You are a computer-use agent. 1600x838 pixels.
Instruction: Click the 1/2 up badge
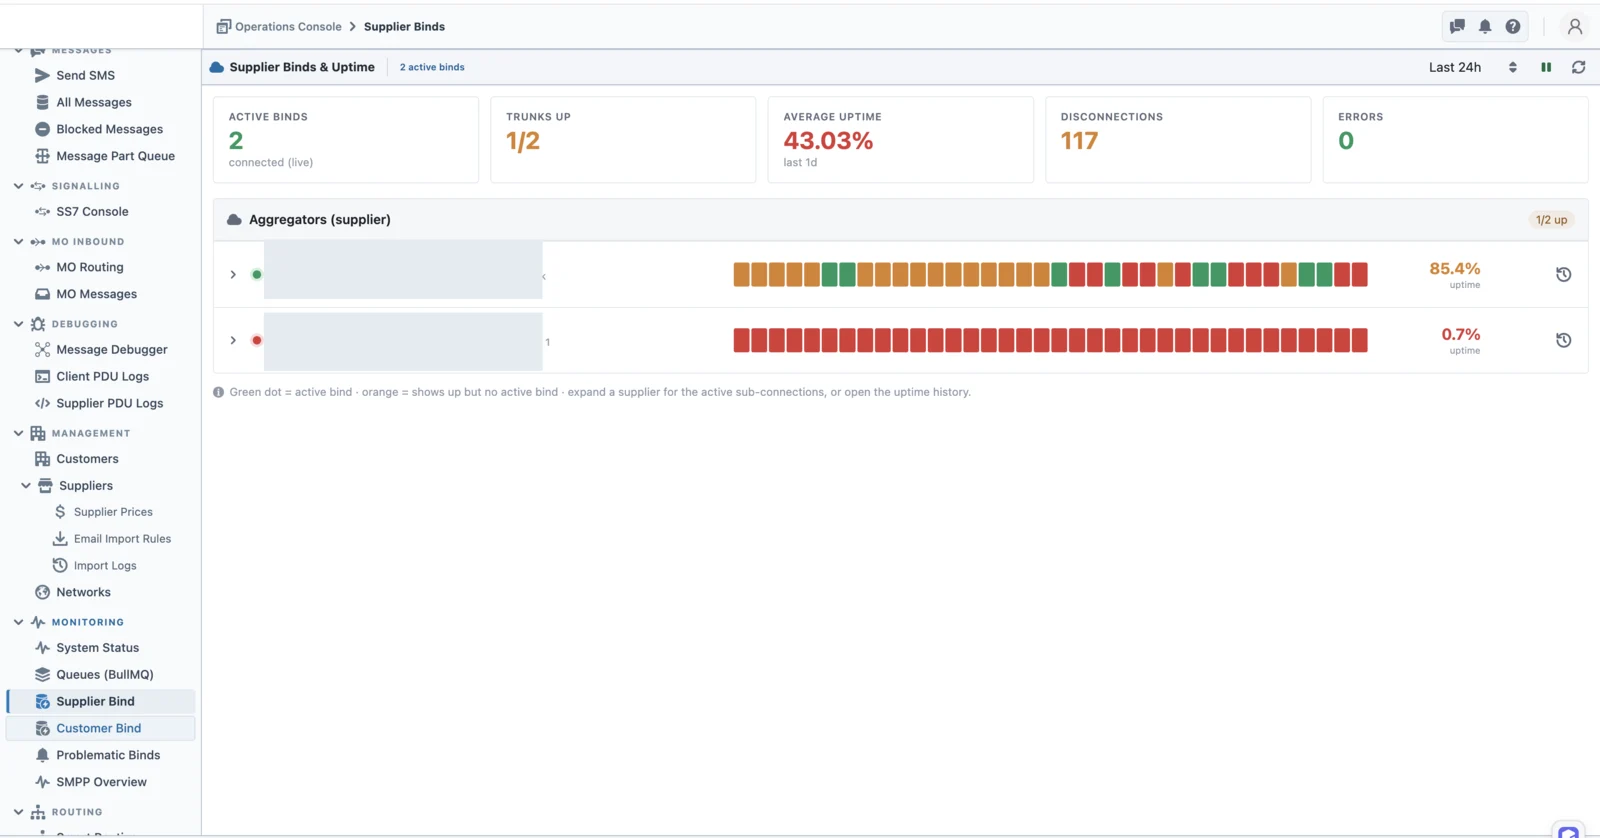[x=1552, y=220]
